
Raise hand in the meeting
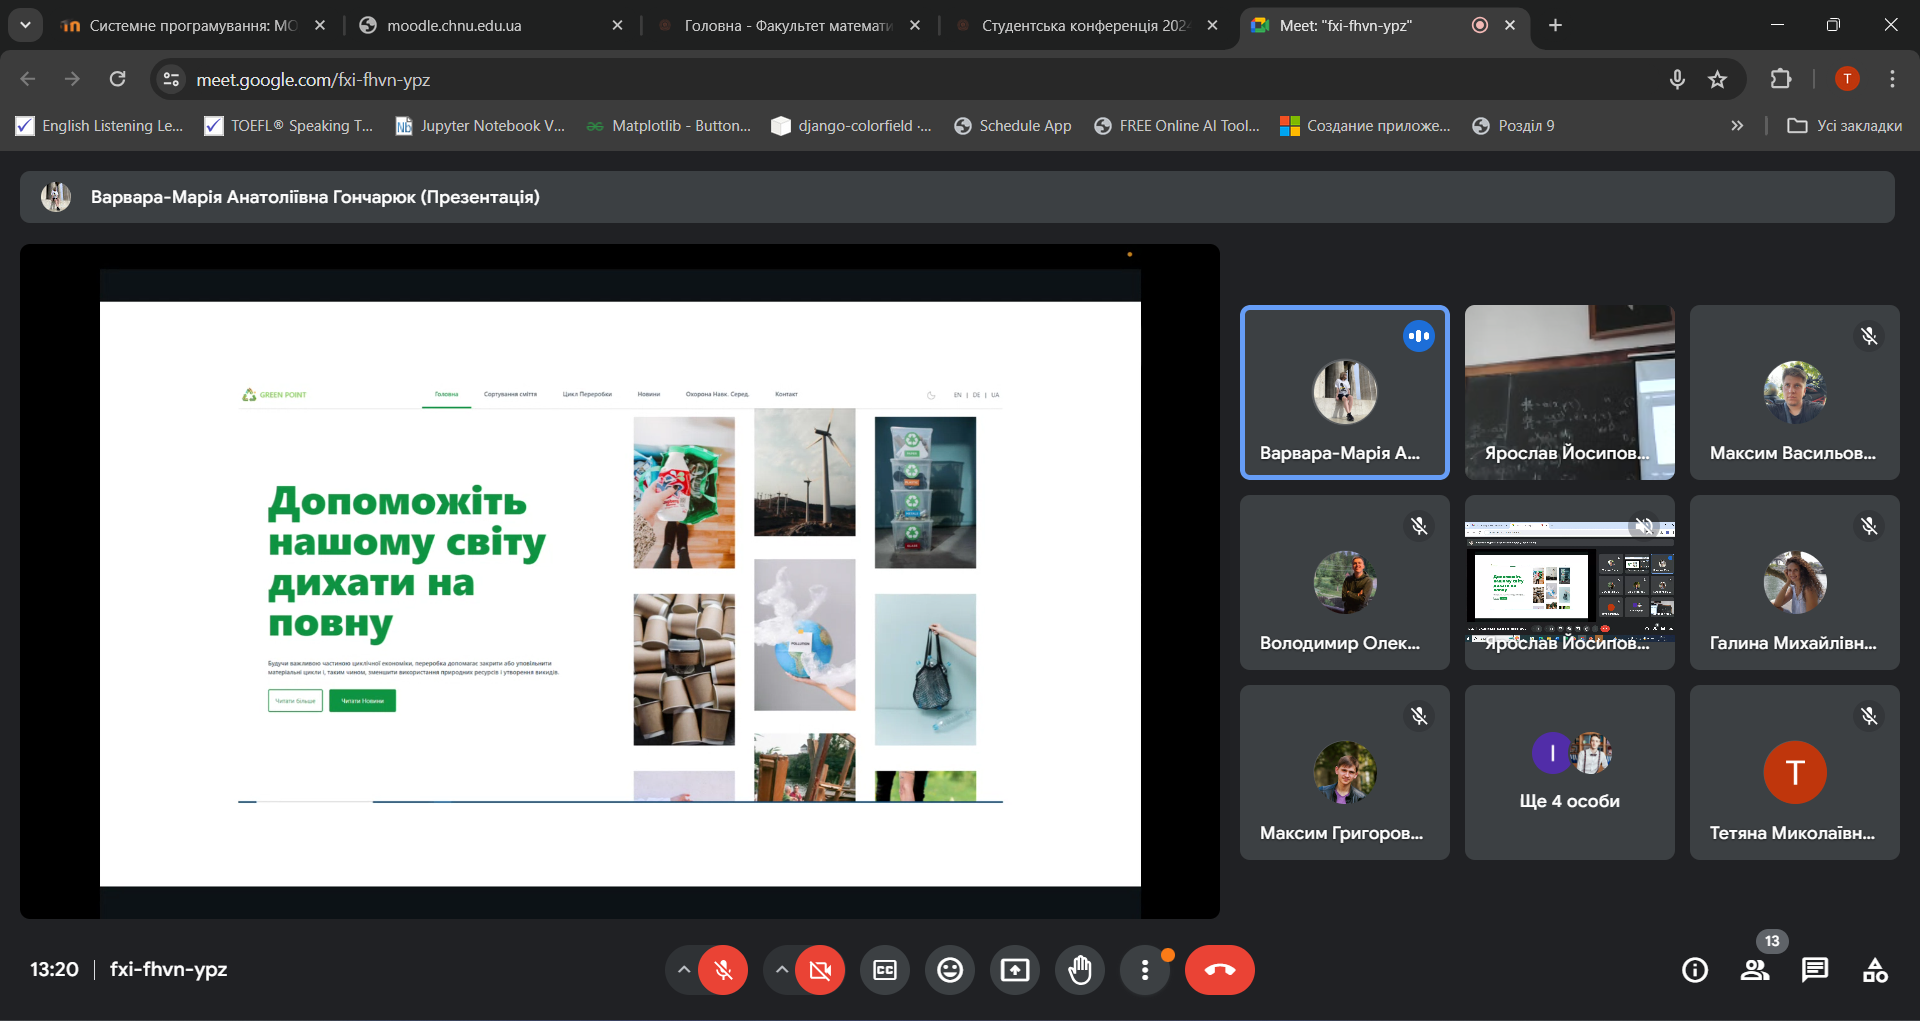pos(1080,970)
